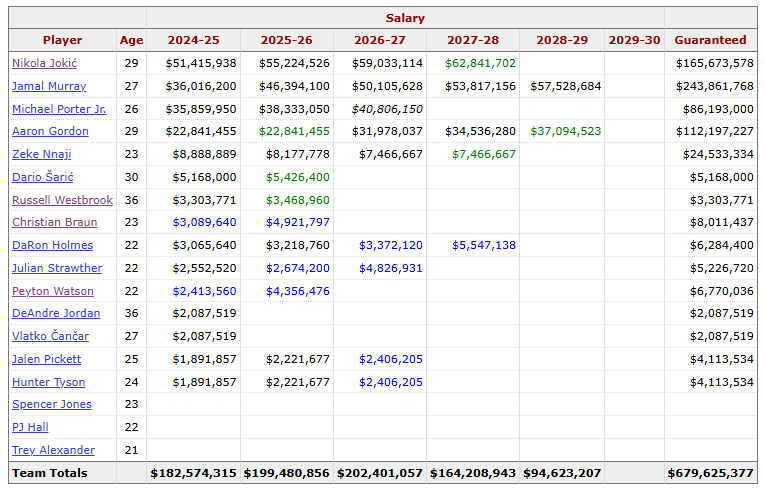Select Team Totals $182,574,315 cell

pos(193,473)
